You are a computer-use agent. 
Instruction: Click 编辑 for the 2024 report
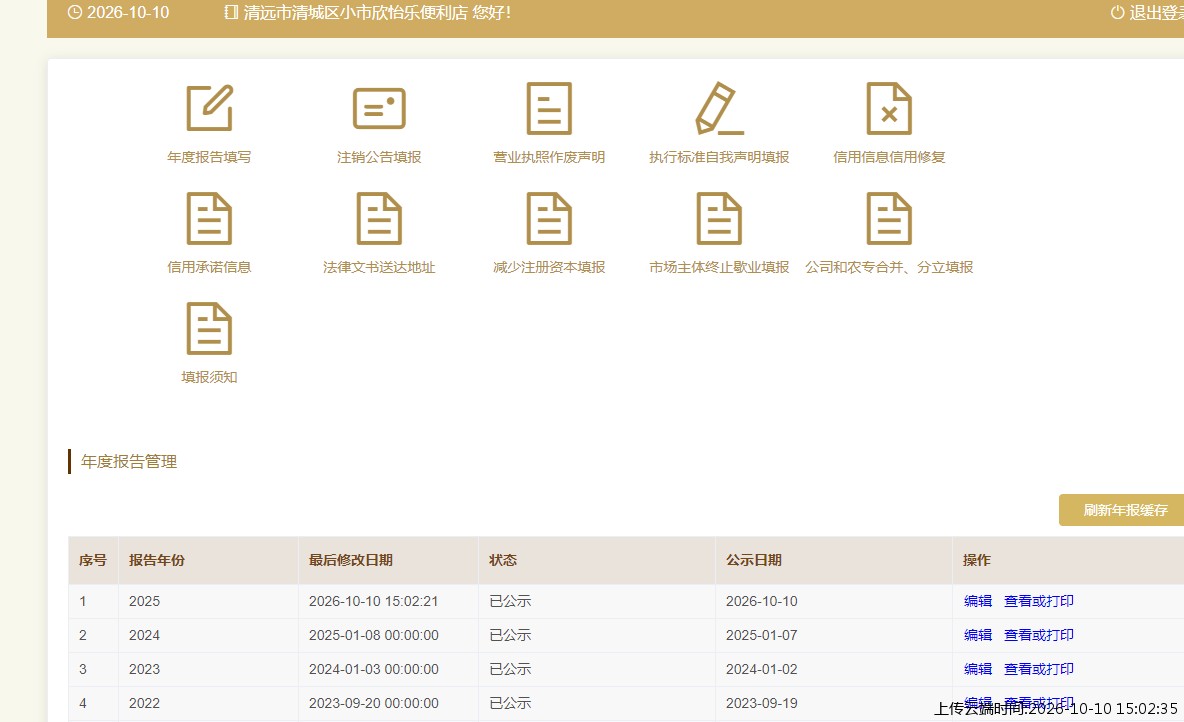[978, 635]
